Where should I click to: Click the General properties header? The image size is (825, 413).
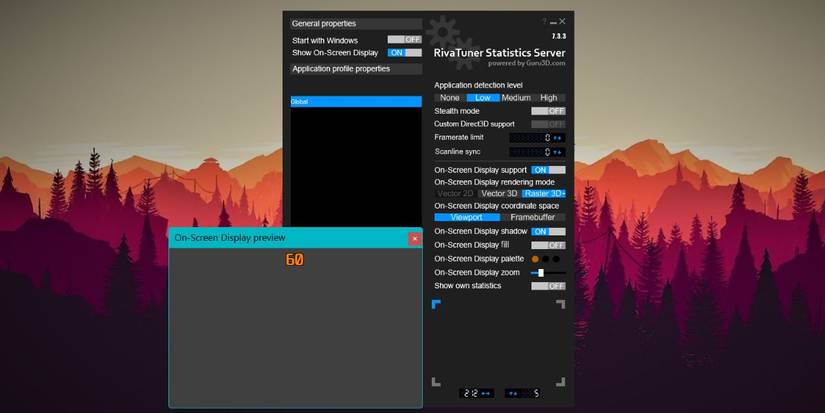coord(356,24)
